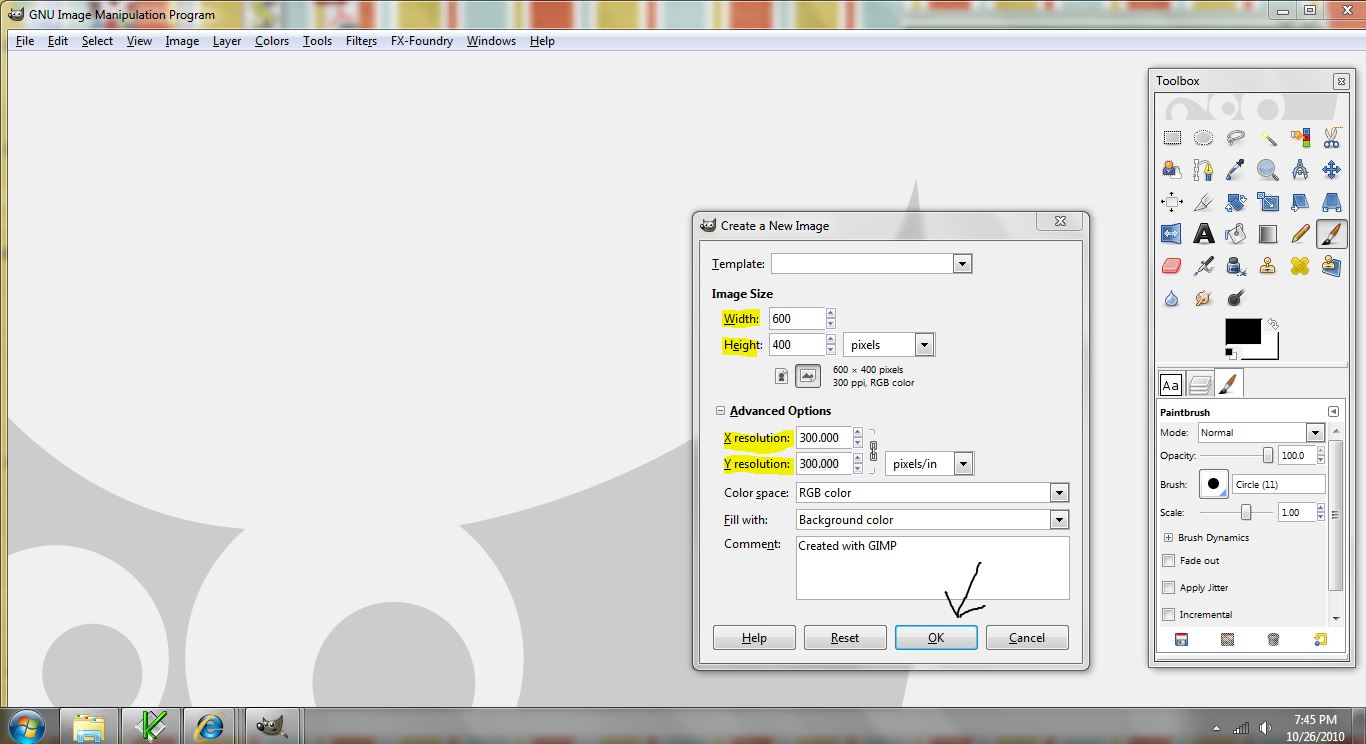Select the Fuzzy Select magic wand tool
The image size is (1366, 744).
pyautogui.click(x=1268, y=138)
